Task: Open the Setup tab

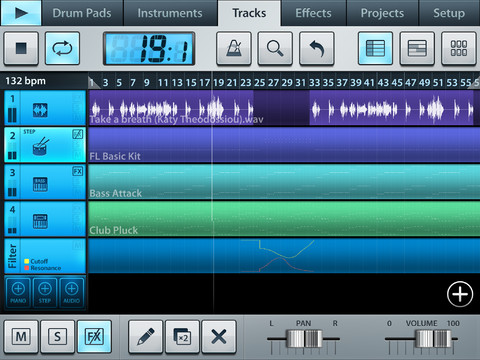Action: point(449,13)
